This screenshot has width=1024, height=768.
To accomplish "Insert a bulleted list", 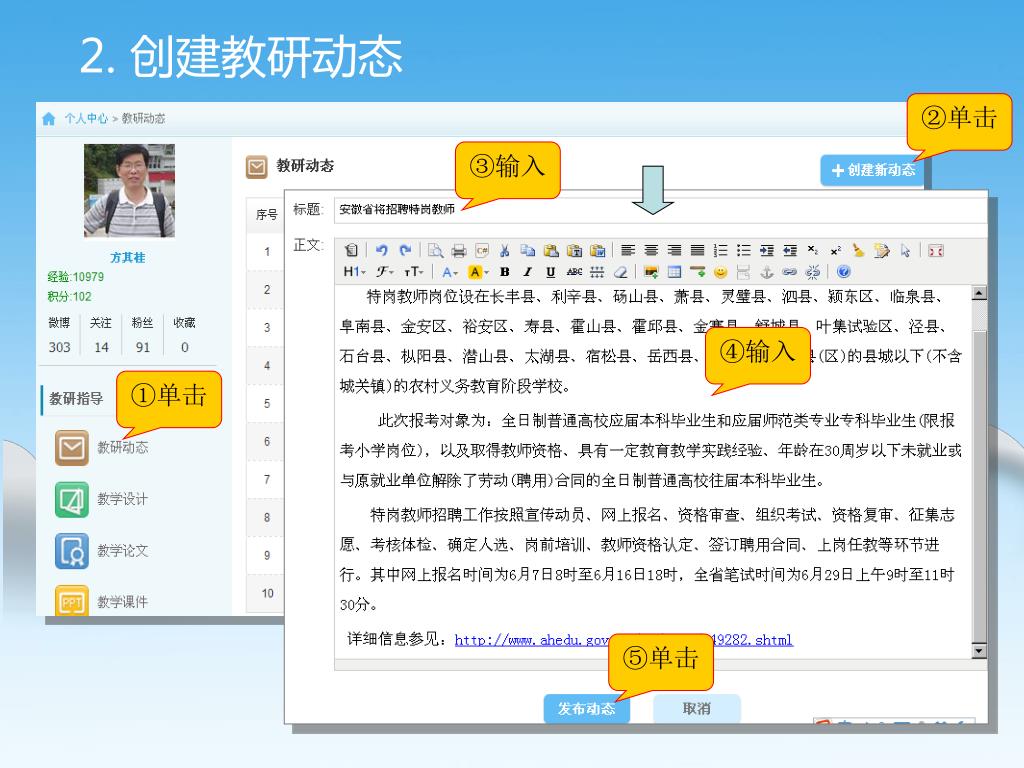I will tap(744, 250).
